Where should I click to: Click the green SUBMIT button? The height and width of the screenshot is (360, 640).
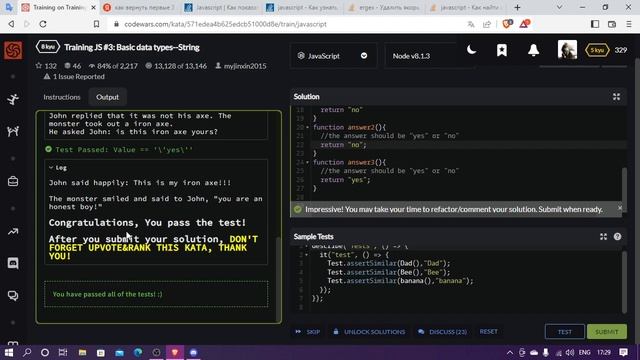pyautogui.click(x=607, y=332)
